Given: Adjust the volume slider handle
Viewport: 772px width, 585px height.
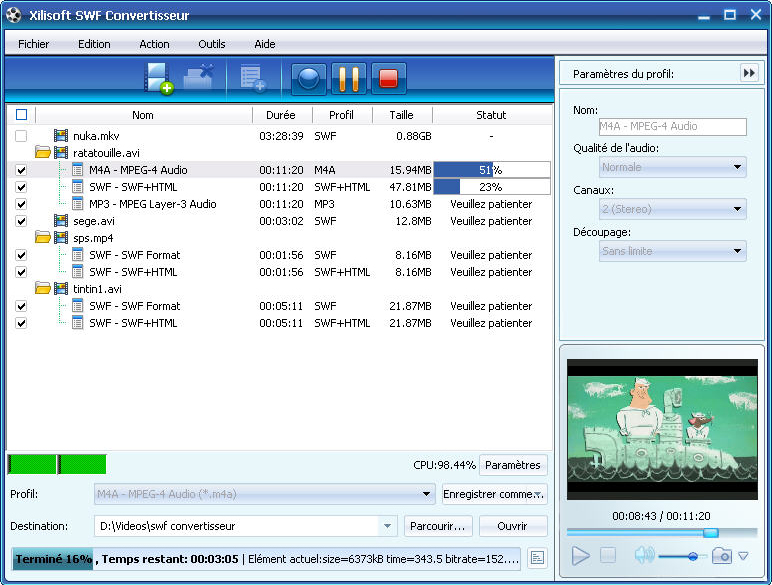Looking at the screenshot, I should click(693, 556).
